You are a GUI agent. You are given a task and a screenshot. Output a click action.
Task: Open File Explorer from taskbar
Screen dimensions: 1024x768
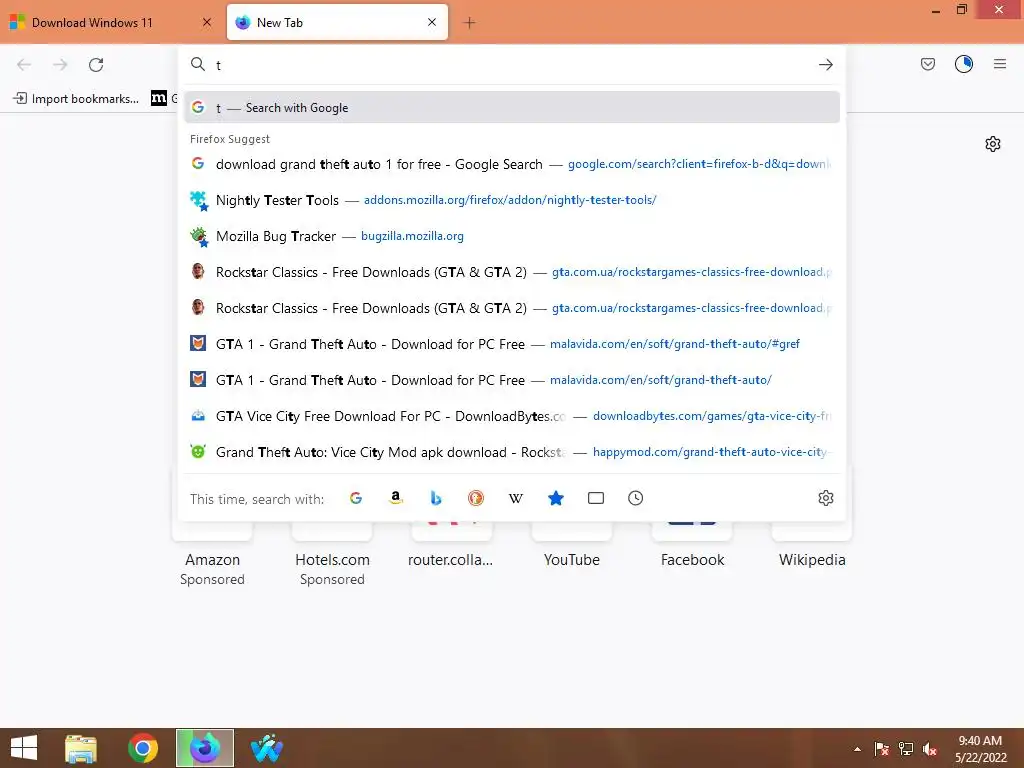click(81, 748)
